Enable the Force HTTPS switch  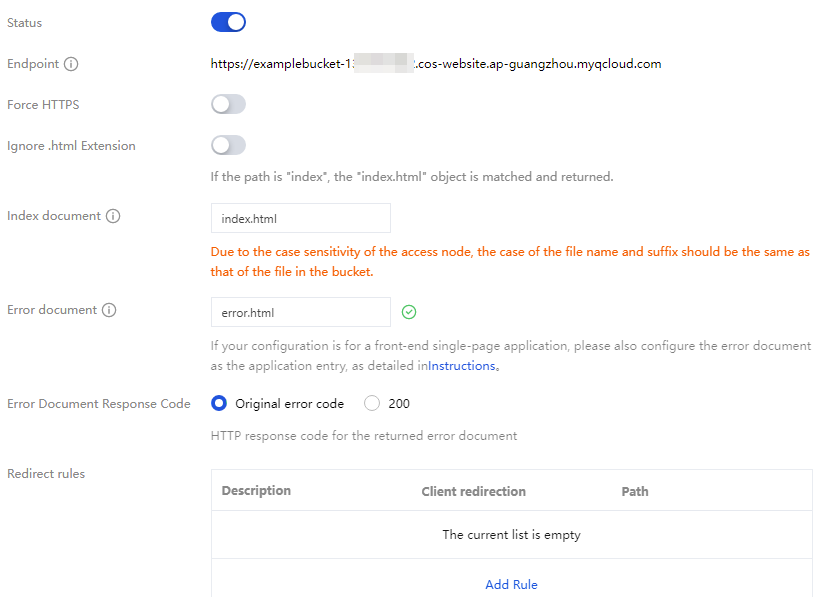(x=228, y=104)
